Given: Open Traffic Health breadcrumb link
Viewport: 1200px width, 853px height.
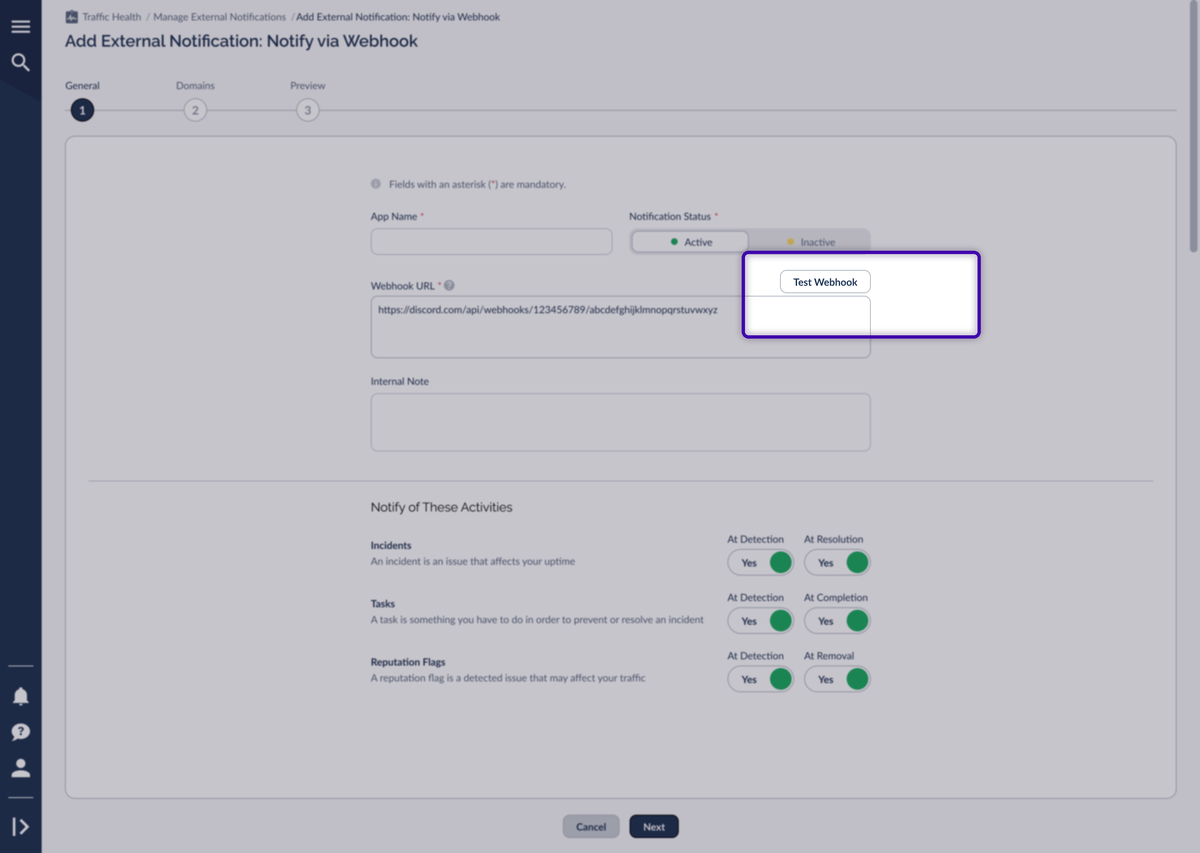Looking at the screenshot, I should coord(113,17).
